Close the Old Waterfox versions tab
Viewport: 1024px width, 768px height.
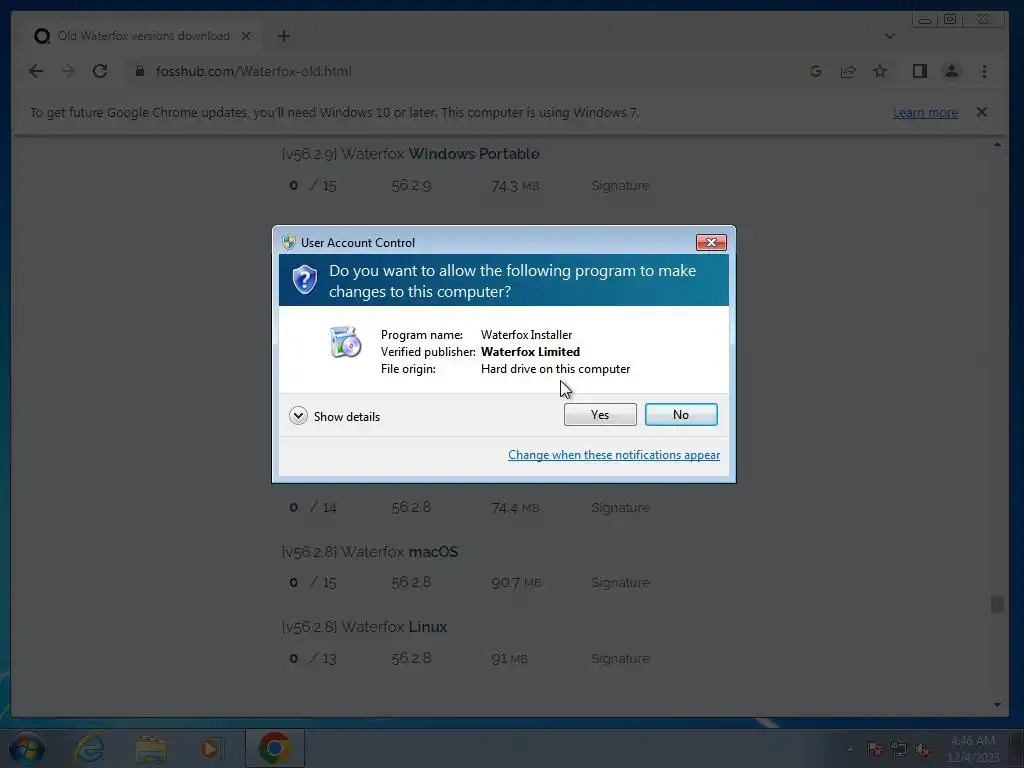tap(246, 36)
